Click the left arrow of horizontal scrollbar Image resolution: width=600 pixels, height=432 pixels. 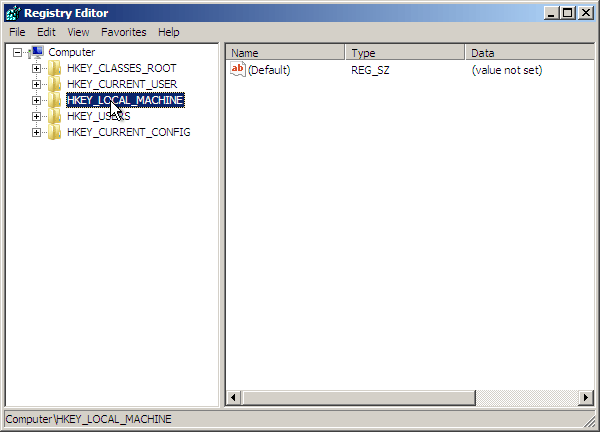[x=233, y=398]
